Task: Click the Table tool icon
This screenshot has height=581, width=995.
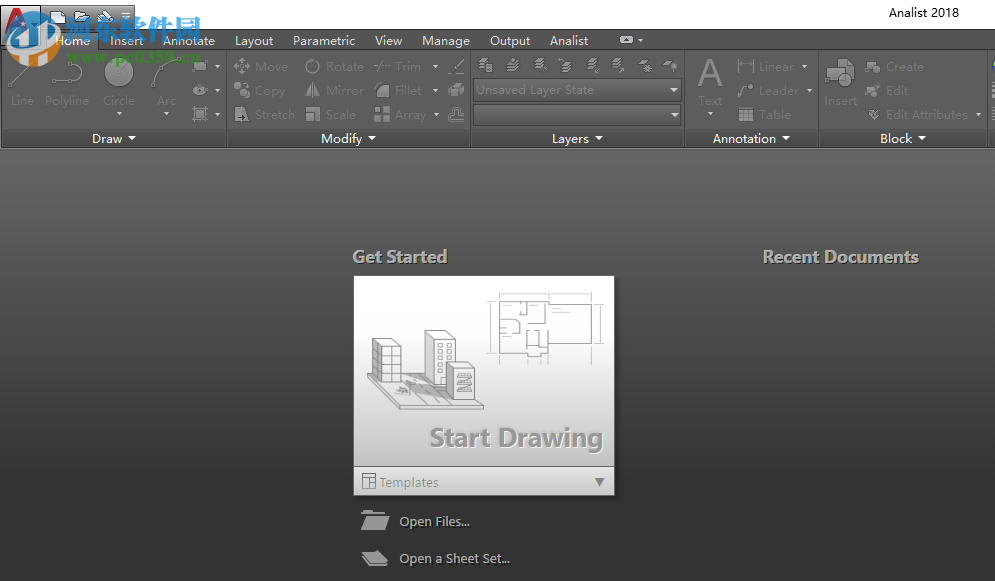Action: (x=746, y=115)
